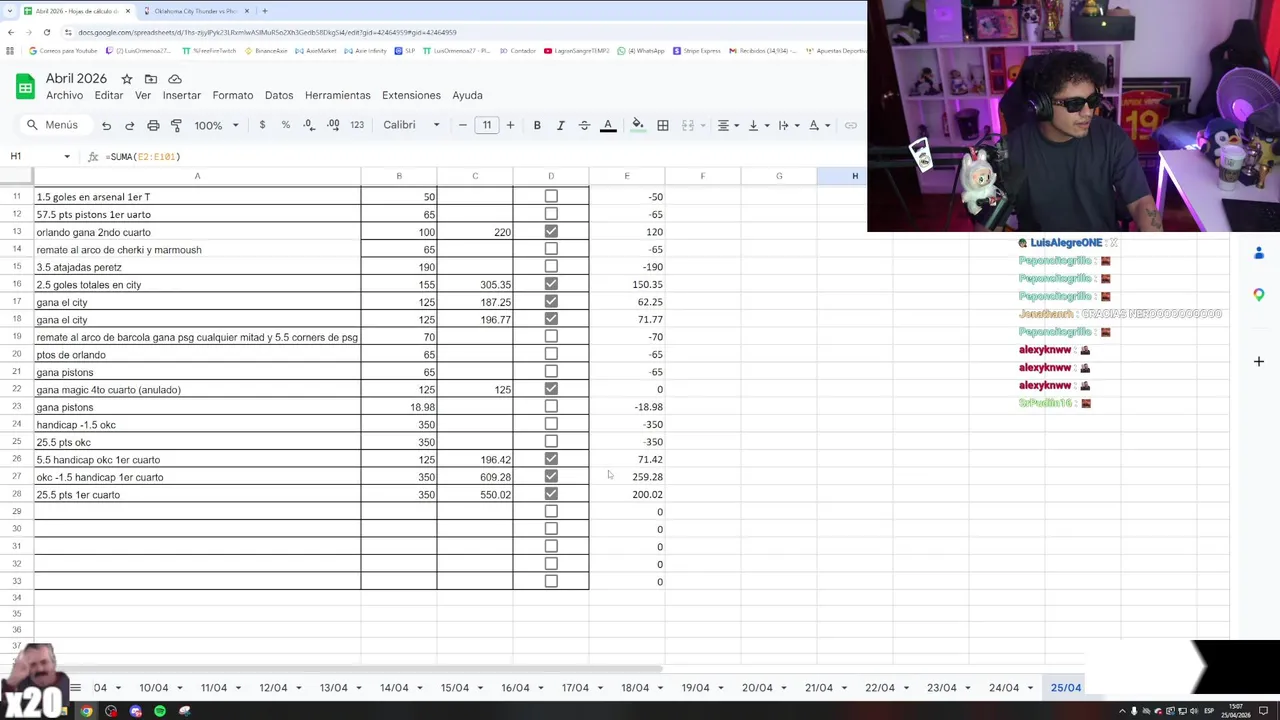The image size is (1280, 720).
Task: Check box for handicap -1.5 okc row
Action: (551, 424)
